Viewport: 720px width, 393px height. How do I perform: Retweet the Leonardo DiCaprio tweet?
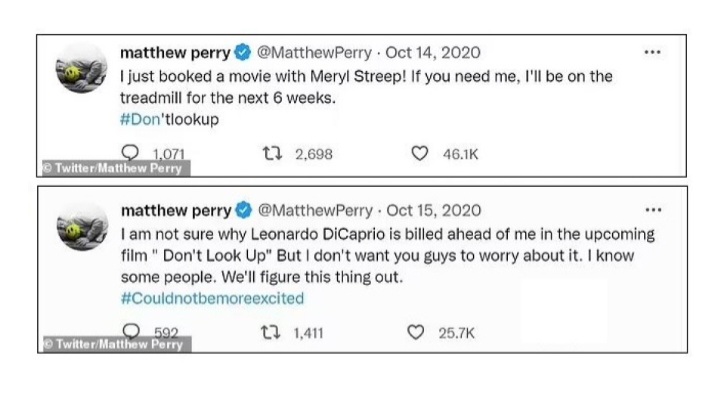tap(270, 332)
